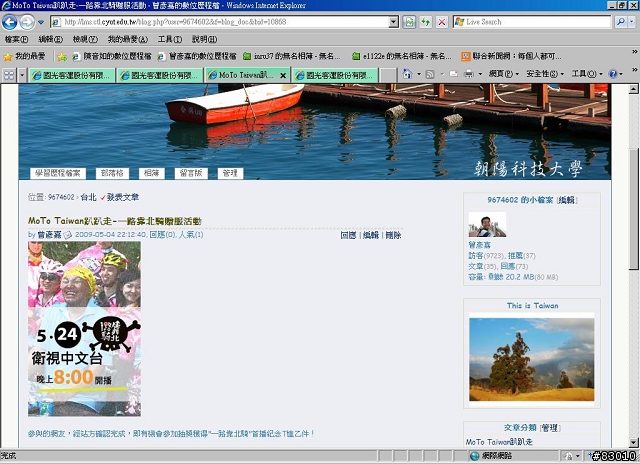Screen dimensions: 640x464
Task: Click the 台北 breadcrumb link
Action: pos(88,197)
